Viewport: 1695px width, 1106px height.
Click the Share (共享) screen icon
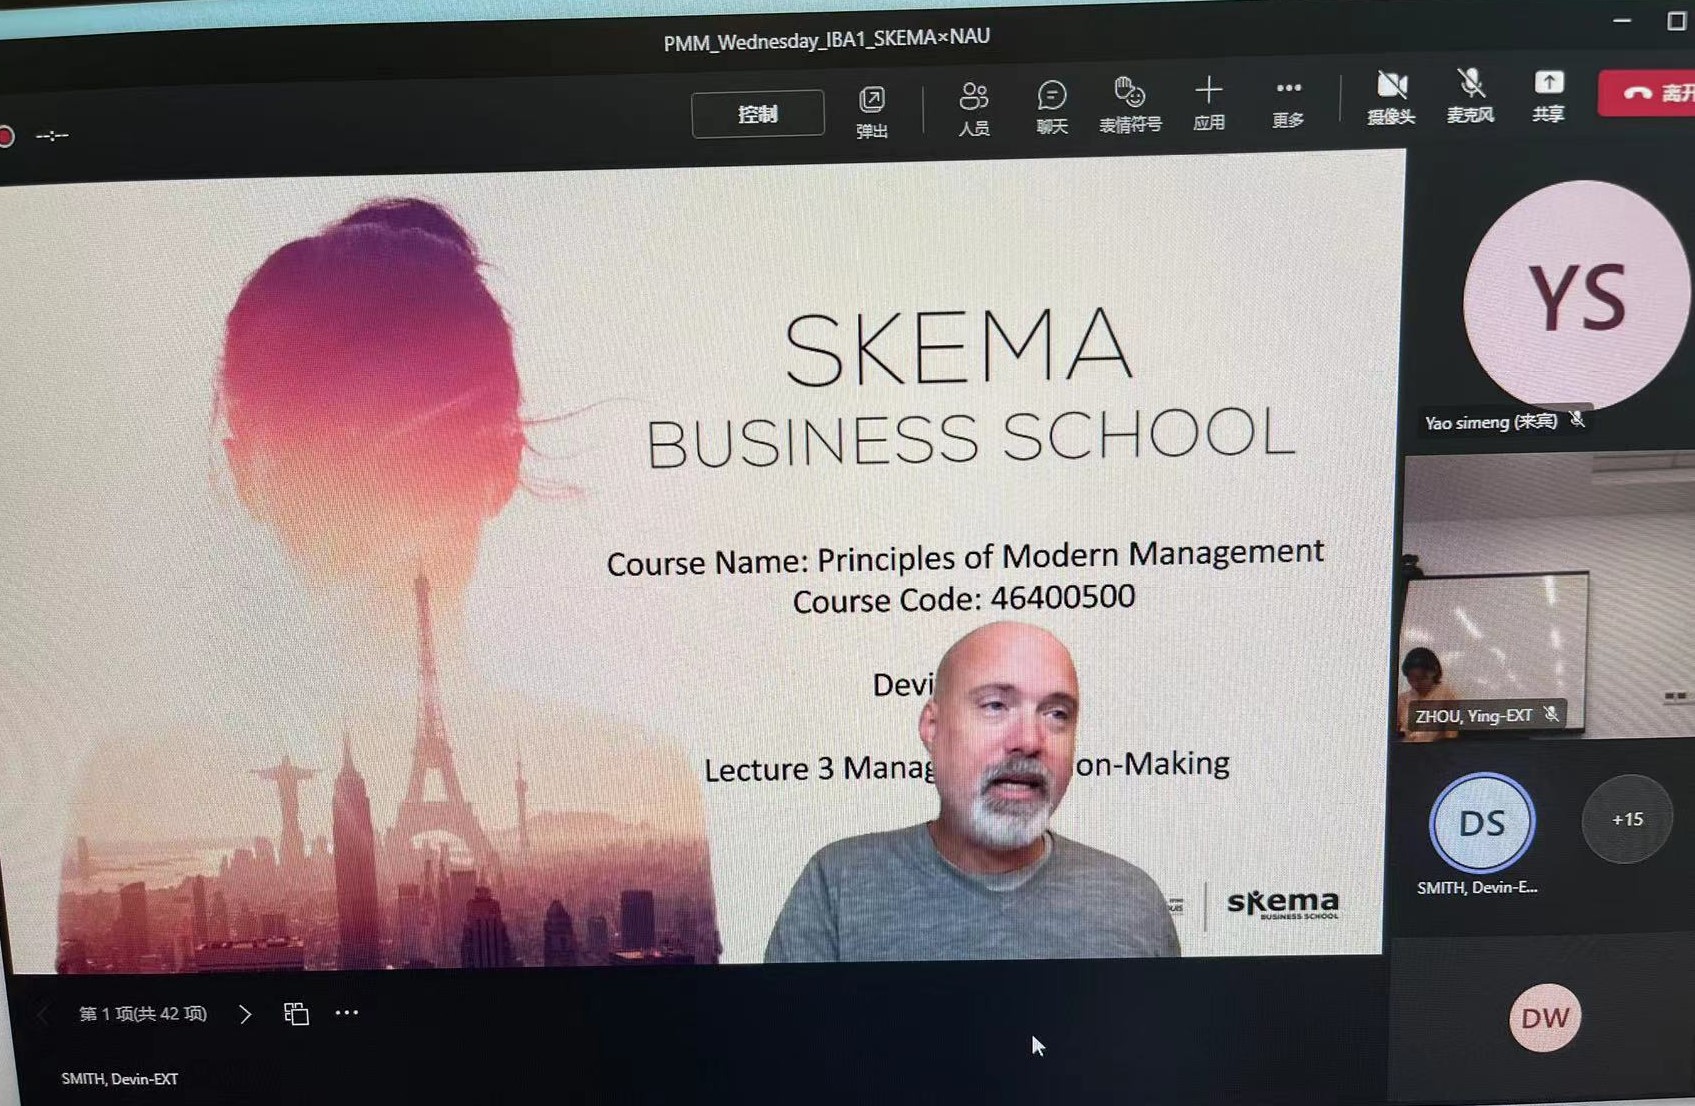pos(1548,95)
